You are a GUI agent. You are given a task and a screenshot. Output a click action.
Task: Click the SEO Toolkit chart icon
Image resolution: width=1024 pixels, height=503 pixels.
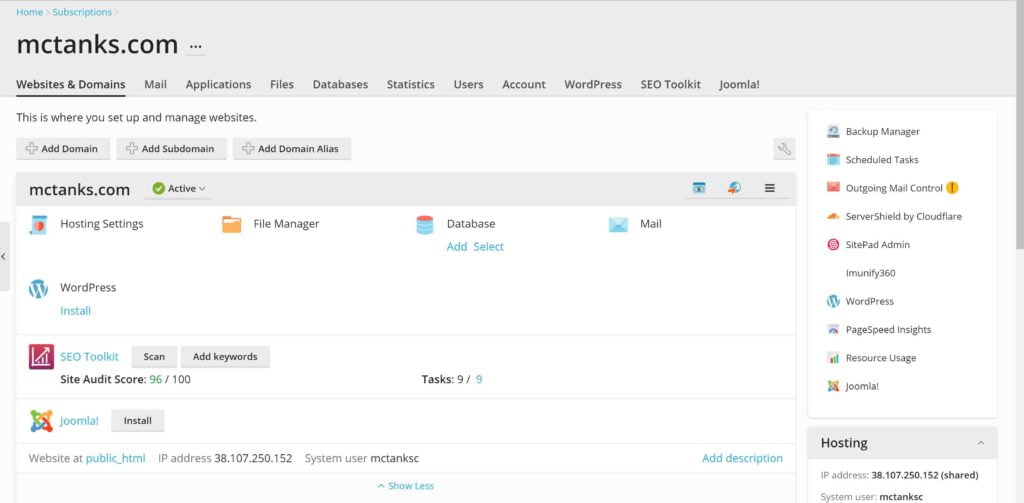click(41, 357)
